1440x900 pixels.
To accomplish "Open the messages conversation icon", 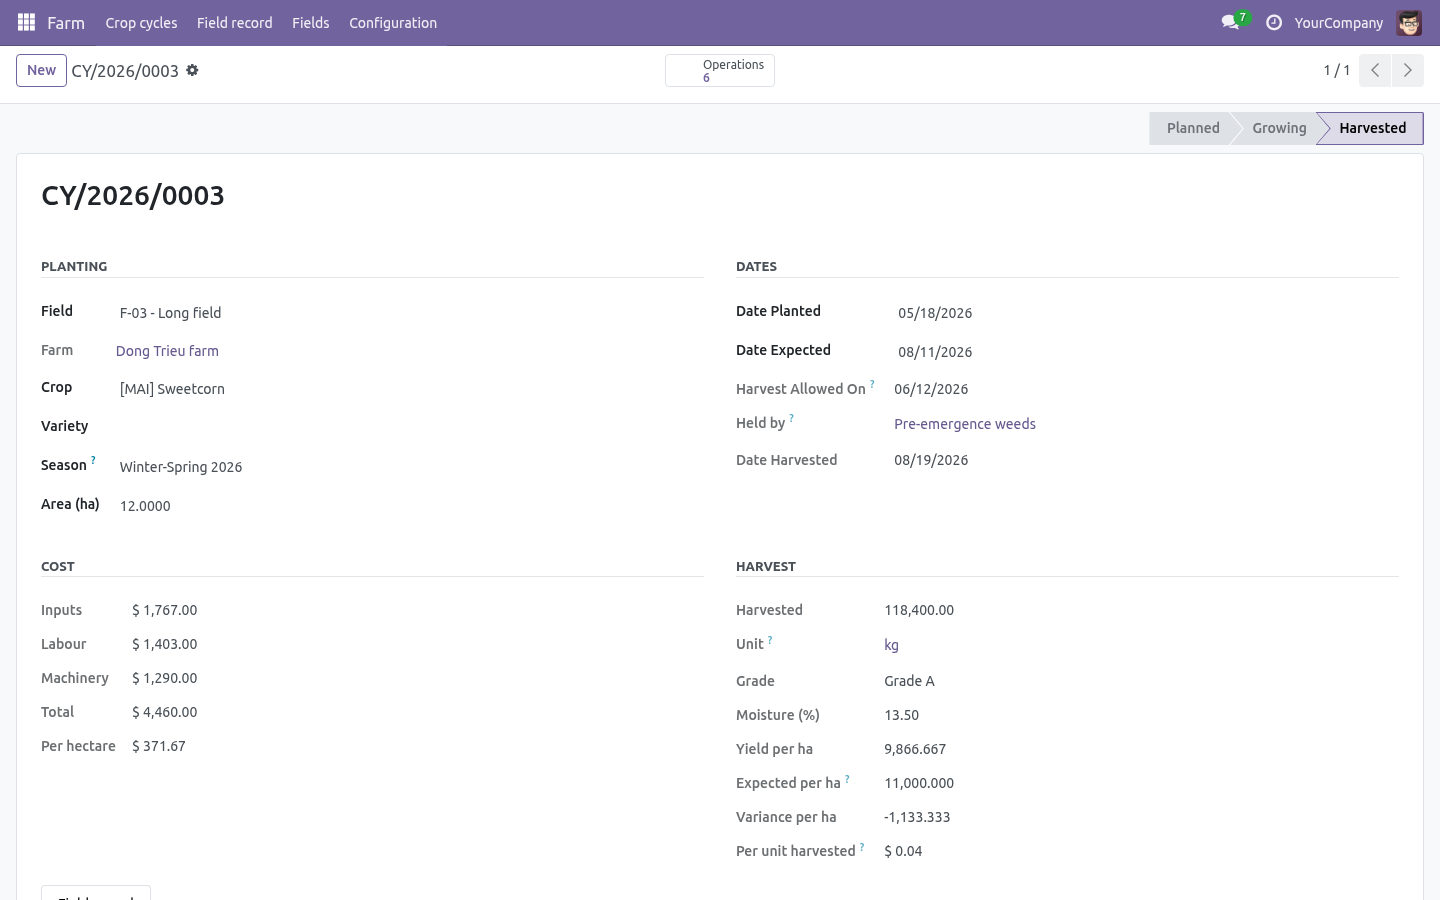I will 1230,22.
